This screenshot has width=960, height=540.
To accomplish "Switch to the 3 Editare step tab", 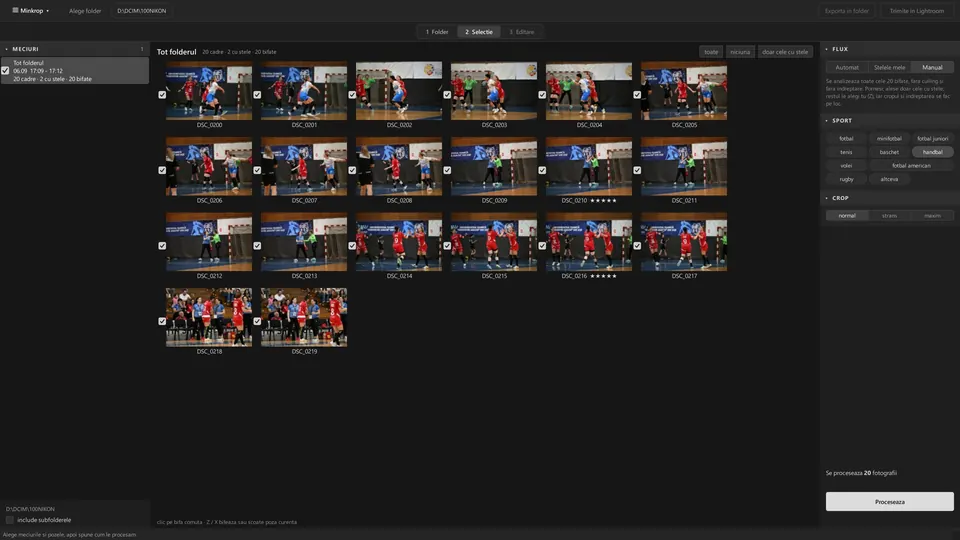I will 522,32.
